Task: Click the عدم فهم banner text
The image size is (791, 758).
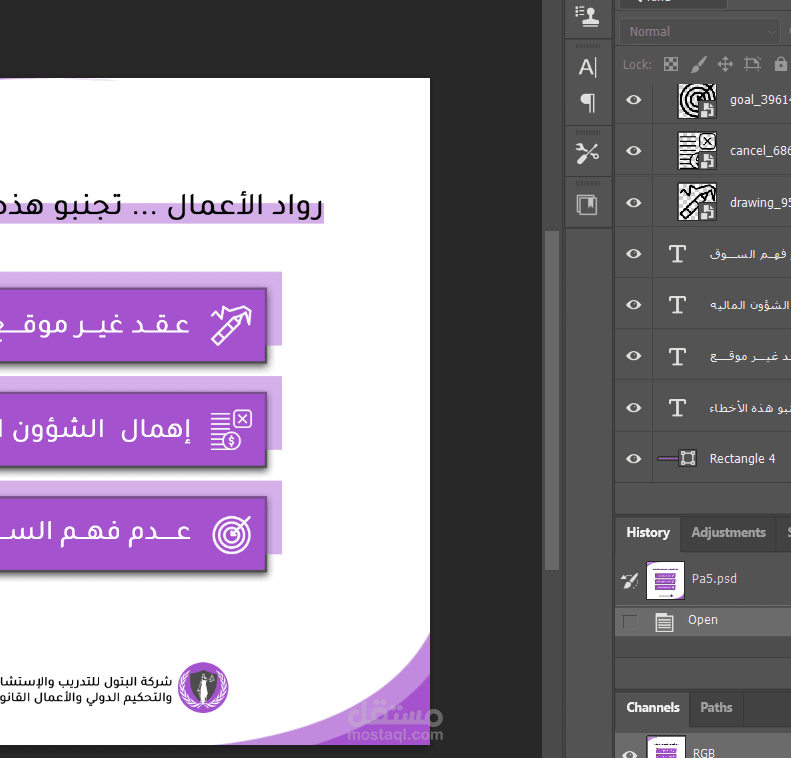Action: pyautogui.click(x=95, y=532)
